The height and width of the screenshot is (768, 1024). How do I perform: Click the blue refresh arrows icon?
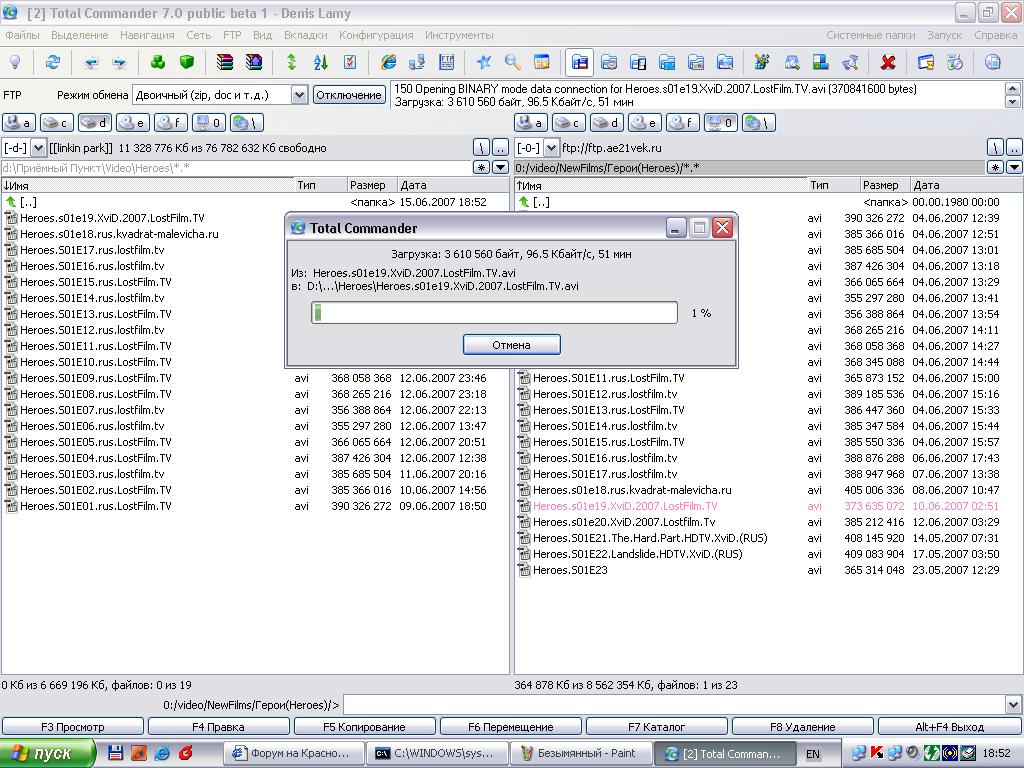[x=52, y=62]
